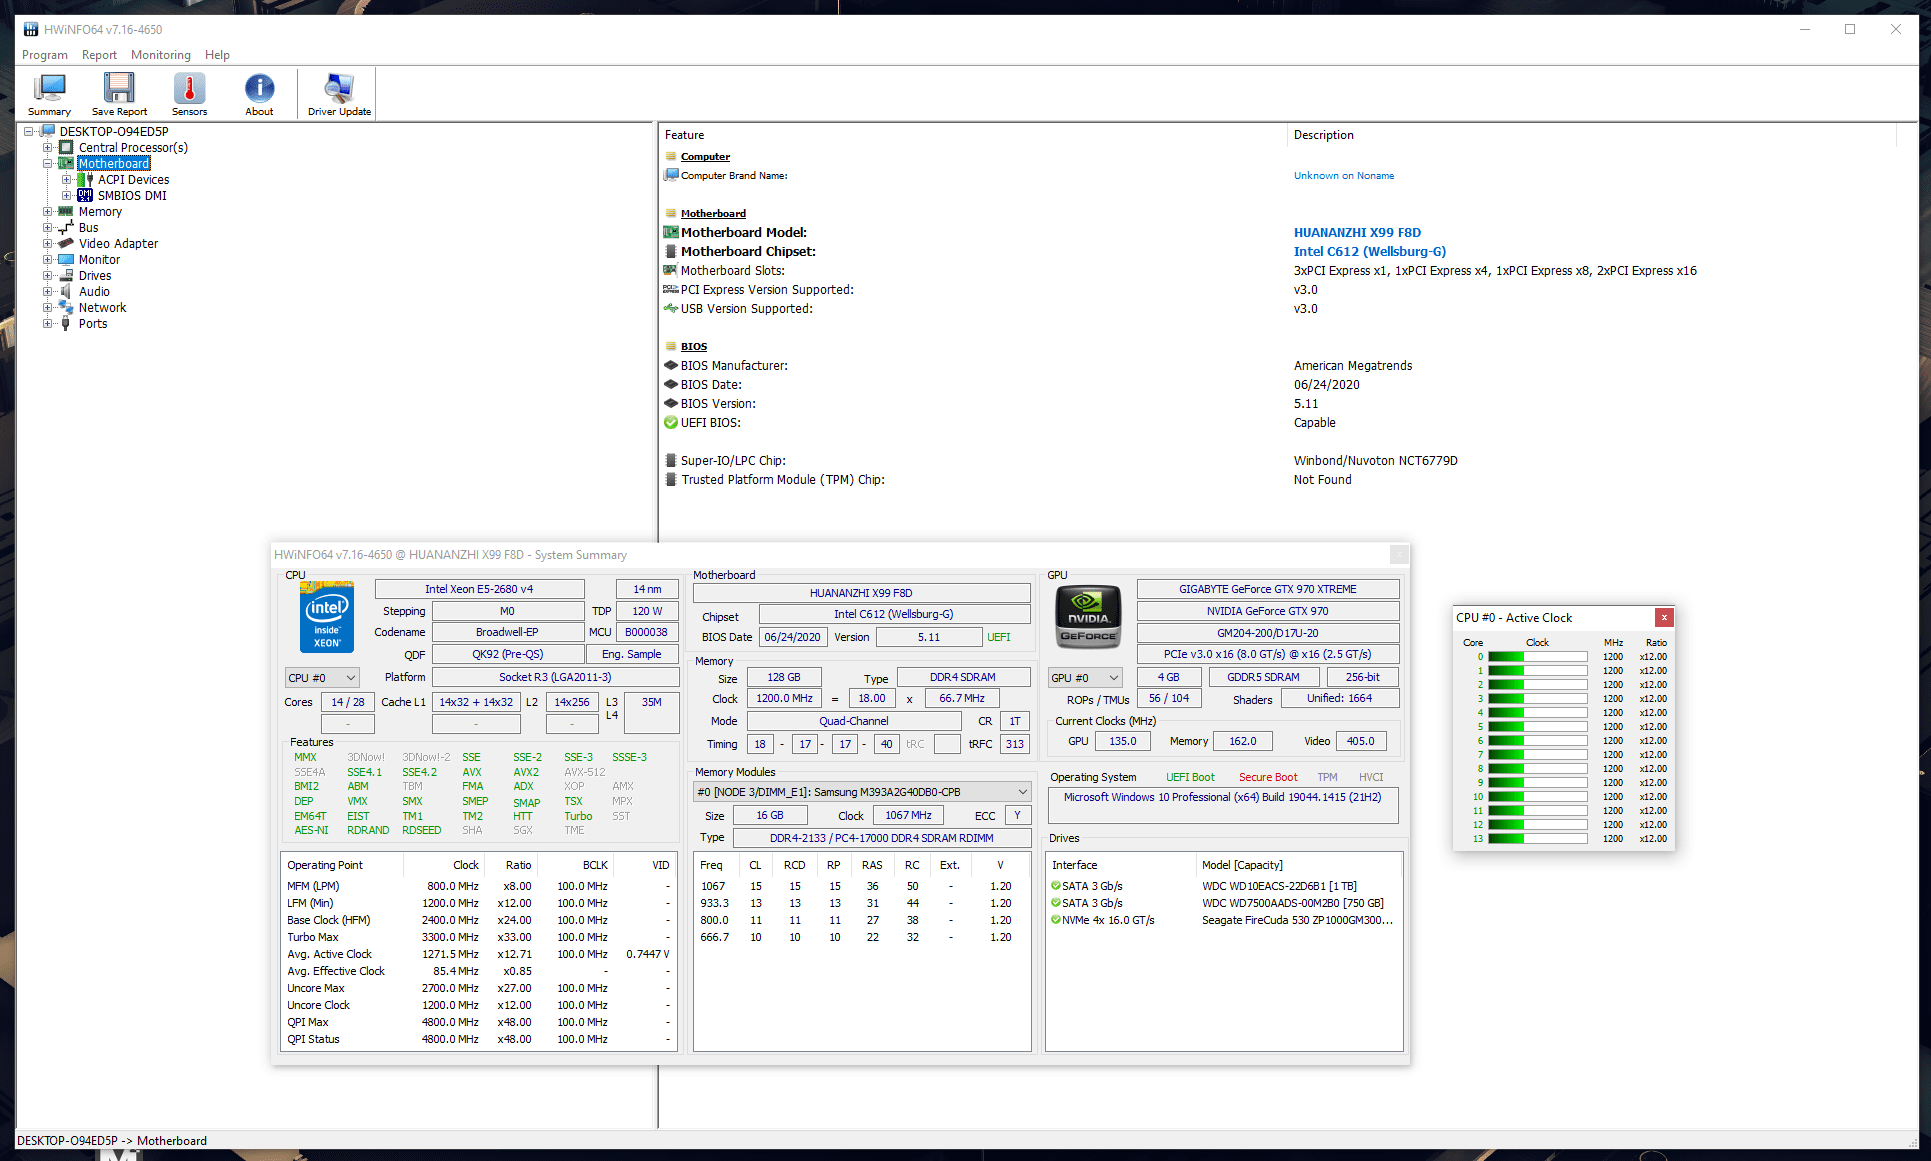
Task: Click the DESKTOP-O94ED5P computer icon in the tree
Action: click(48, 131)
